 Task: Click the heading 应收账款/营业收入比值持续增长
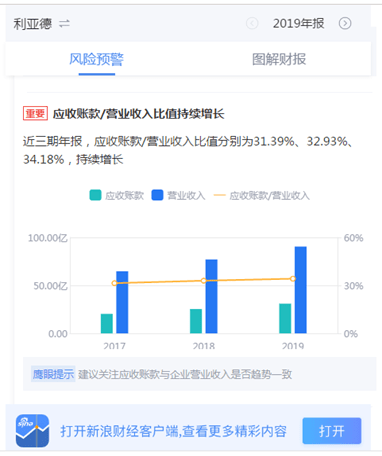click(139, 114)
